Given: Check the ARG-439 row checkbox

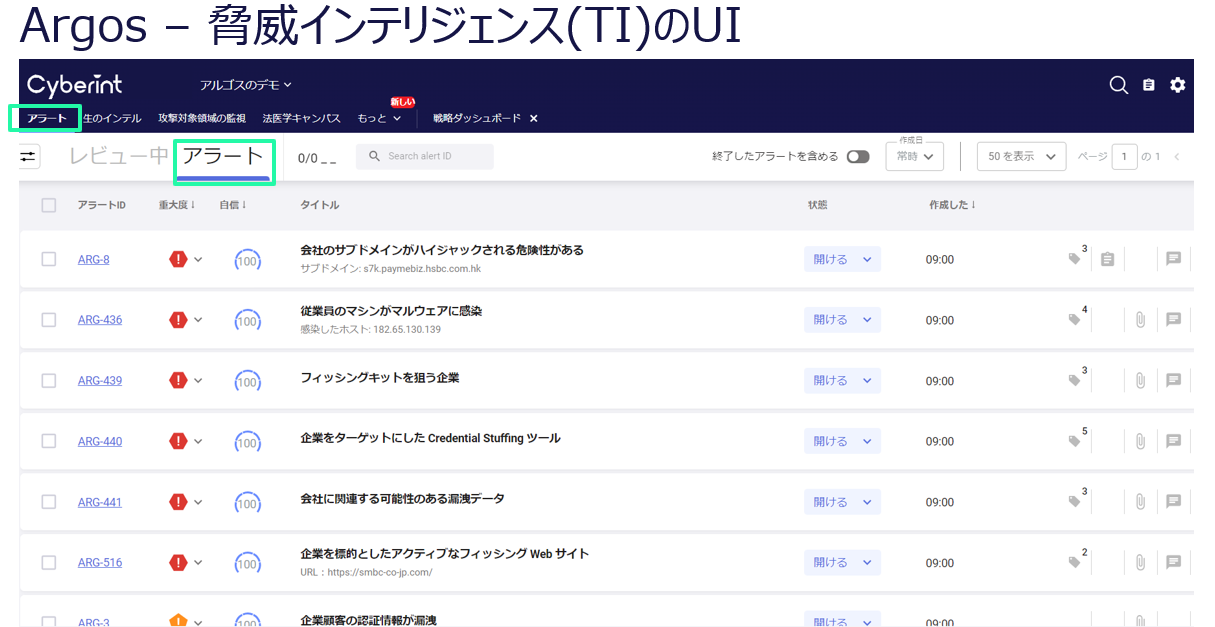Looking at the screenshot, I should (x=49, y=380).
